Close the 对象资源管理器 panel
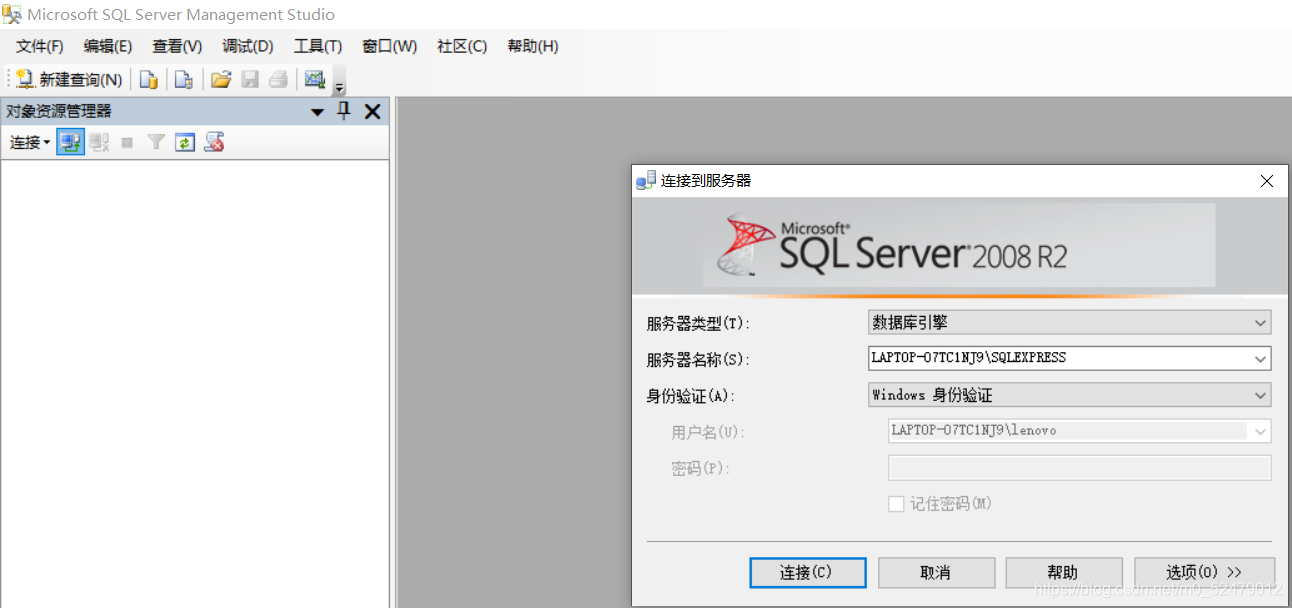Image resolution: width=1292 pixels, height=608 pixels. click(372, 112)
